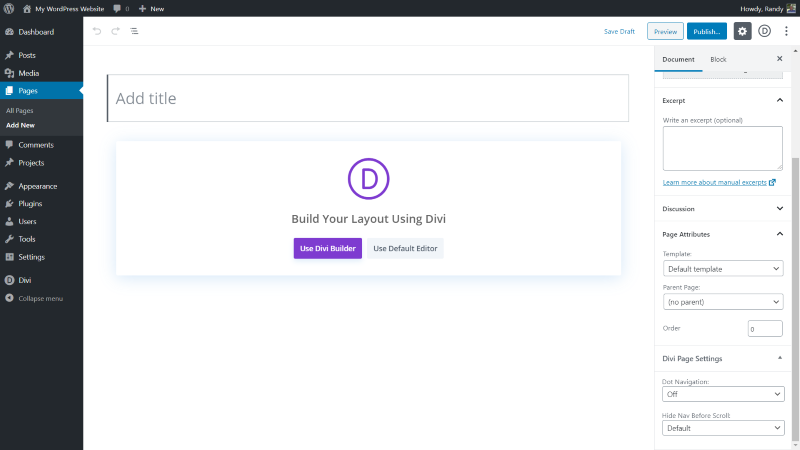This screenshot has width=800, height=450.
Task: Click Use Default Editor button
Action: click(x=405, y=248)
